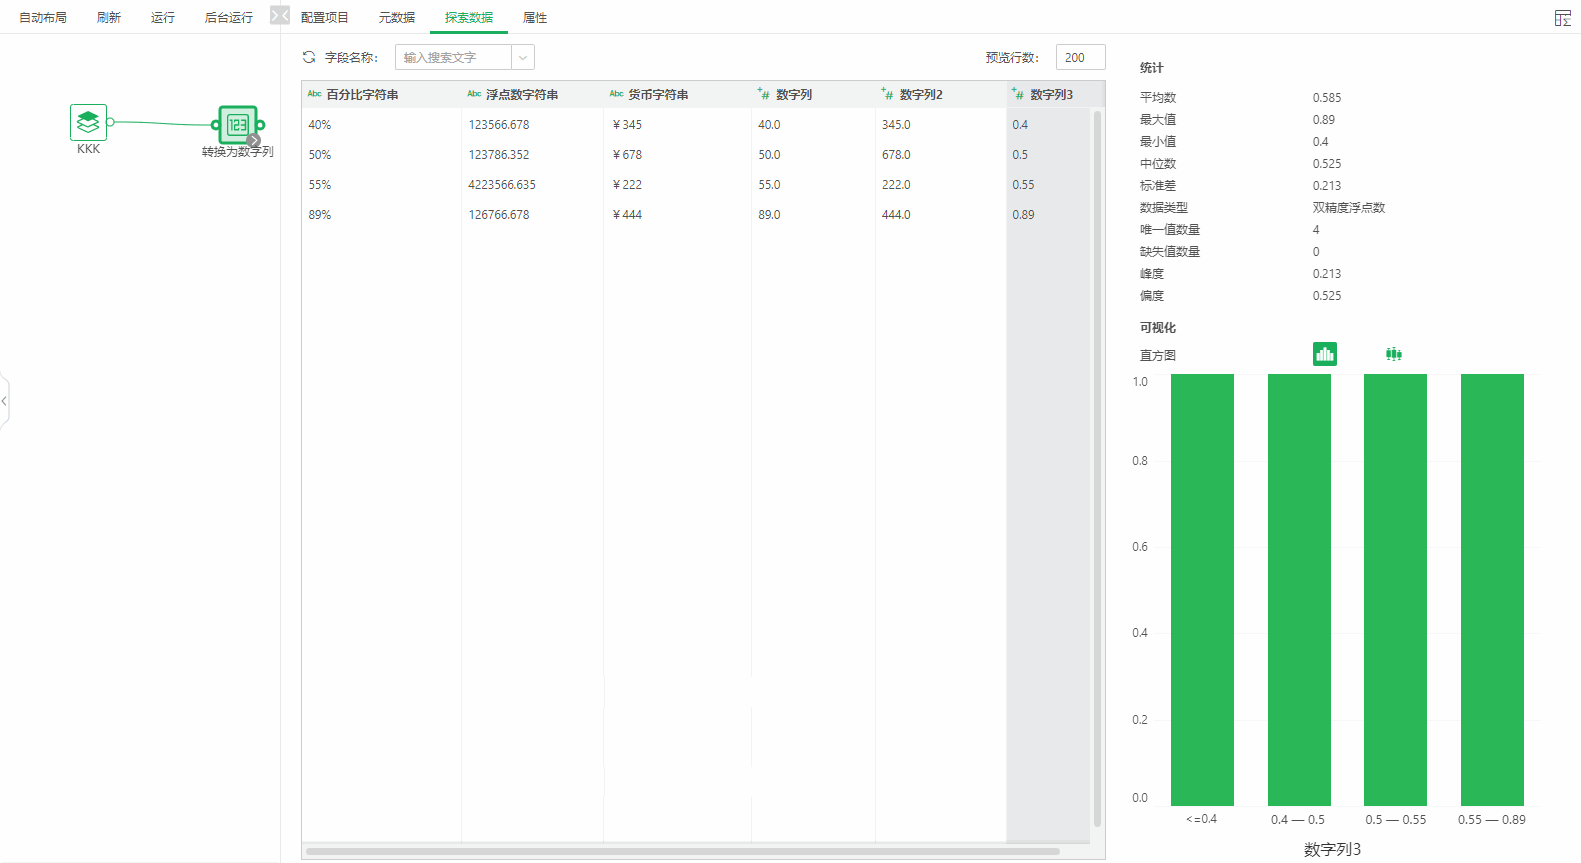1581x863 pixels.
Task: Open the 配置项目 tab
Action: point(324,18)
